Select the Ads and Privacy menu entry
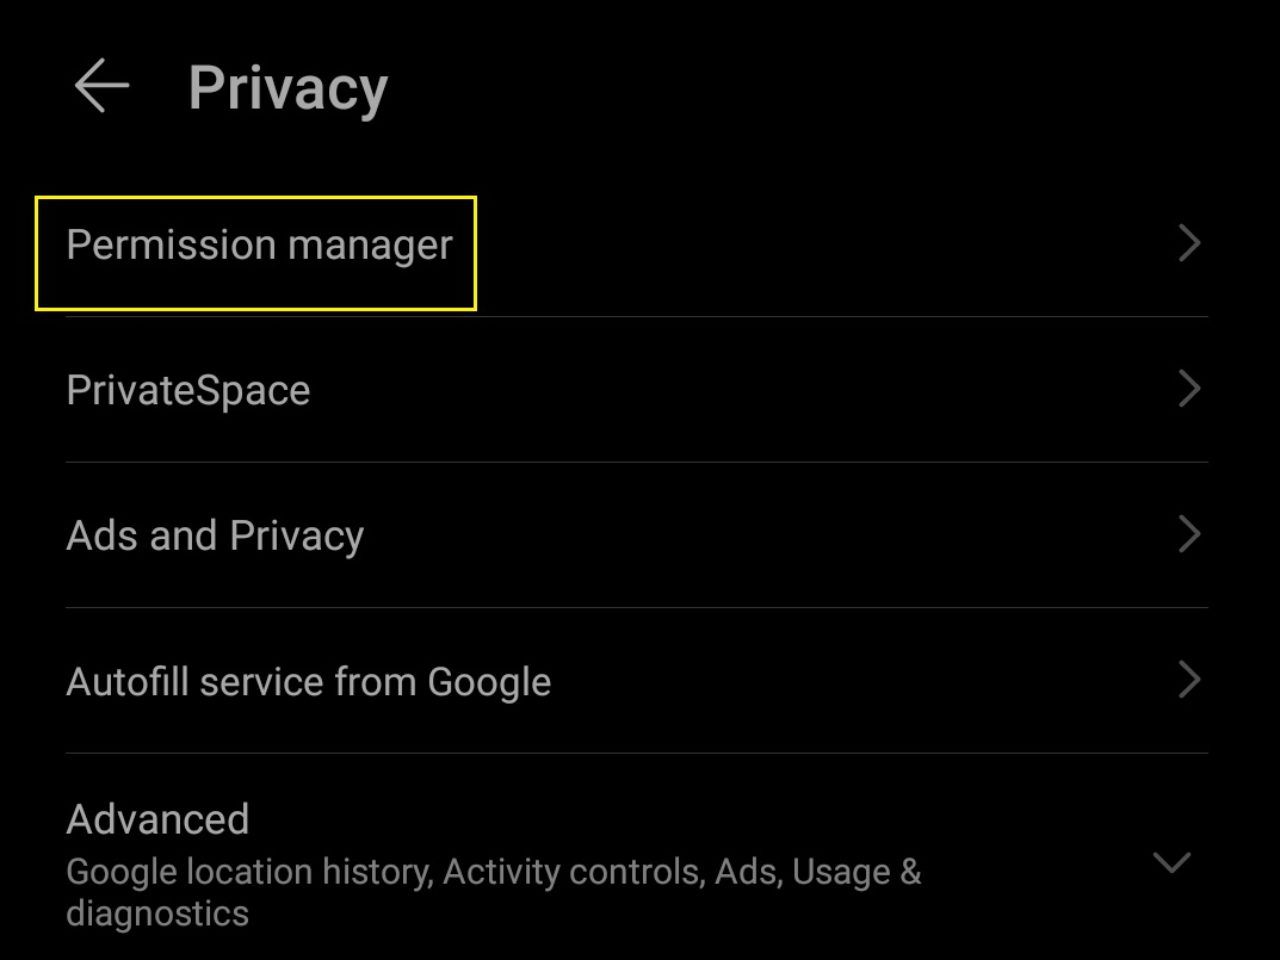The width and height of the screenshot is (1280, 960). point(215,535)
